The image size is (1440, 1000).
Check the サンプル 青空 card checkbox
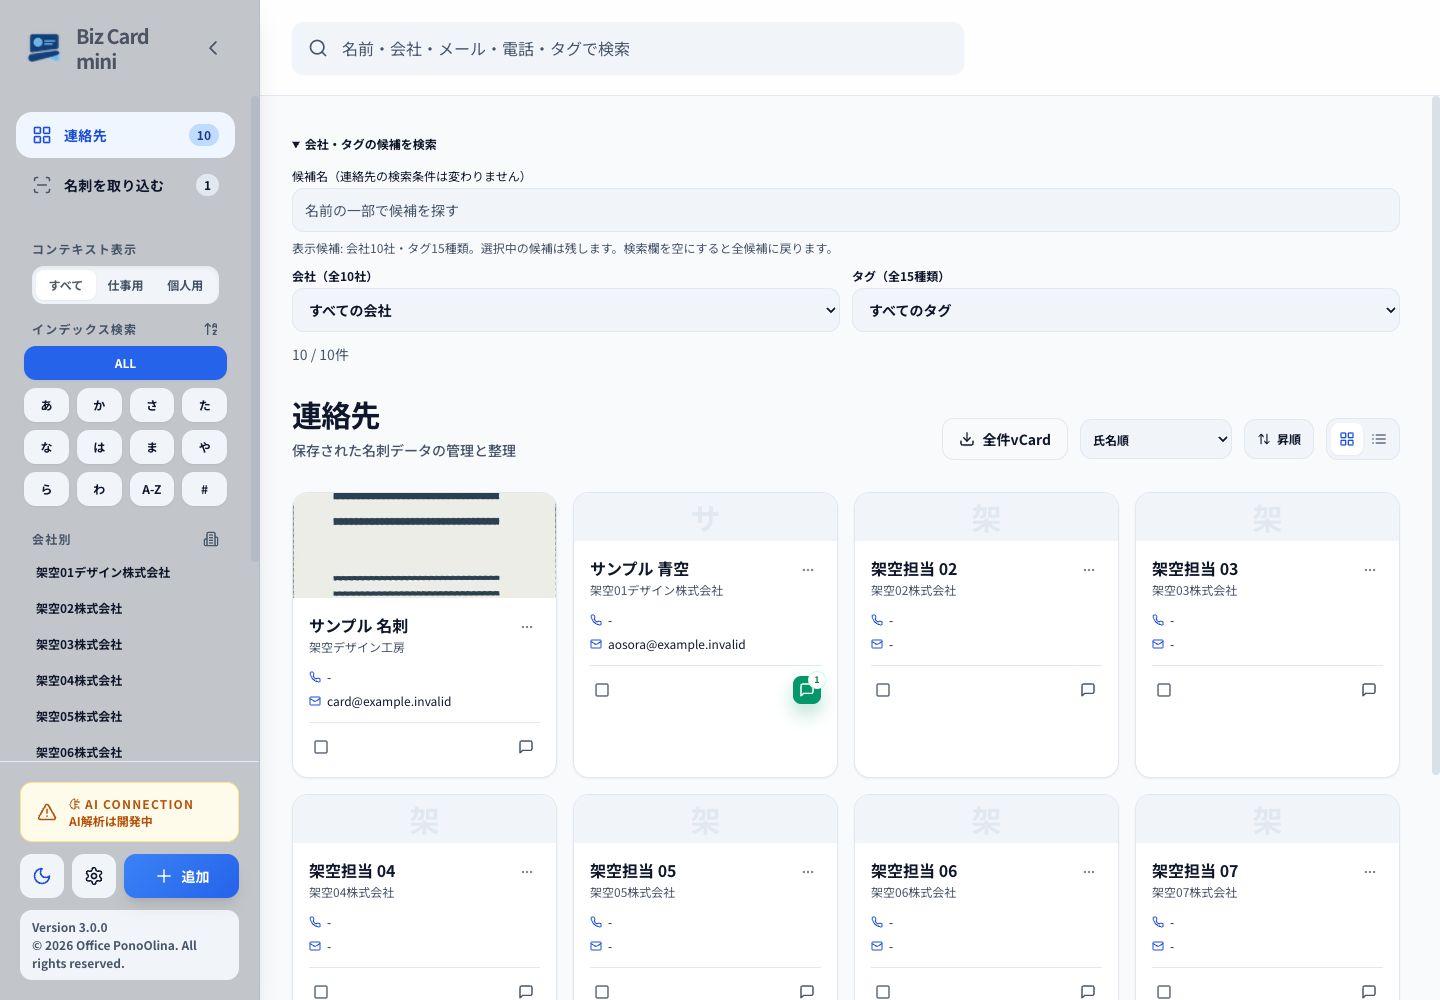[x=602, y=690]
